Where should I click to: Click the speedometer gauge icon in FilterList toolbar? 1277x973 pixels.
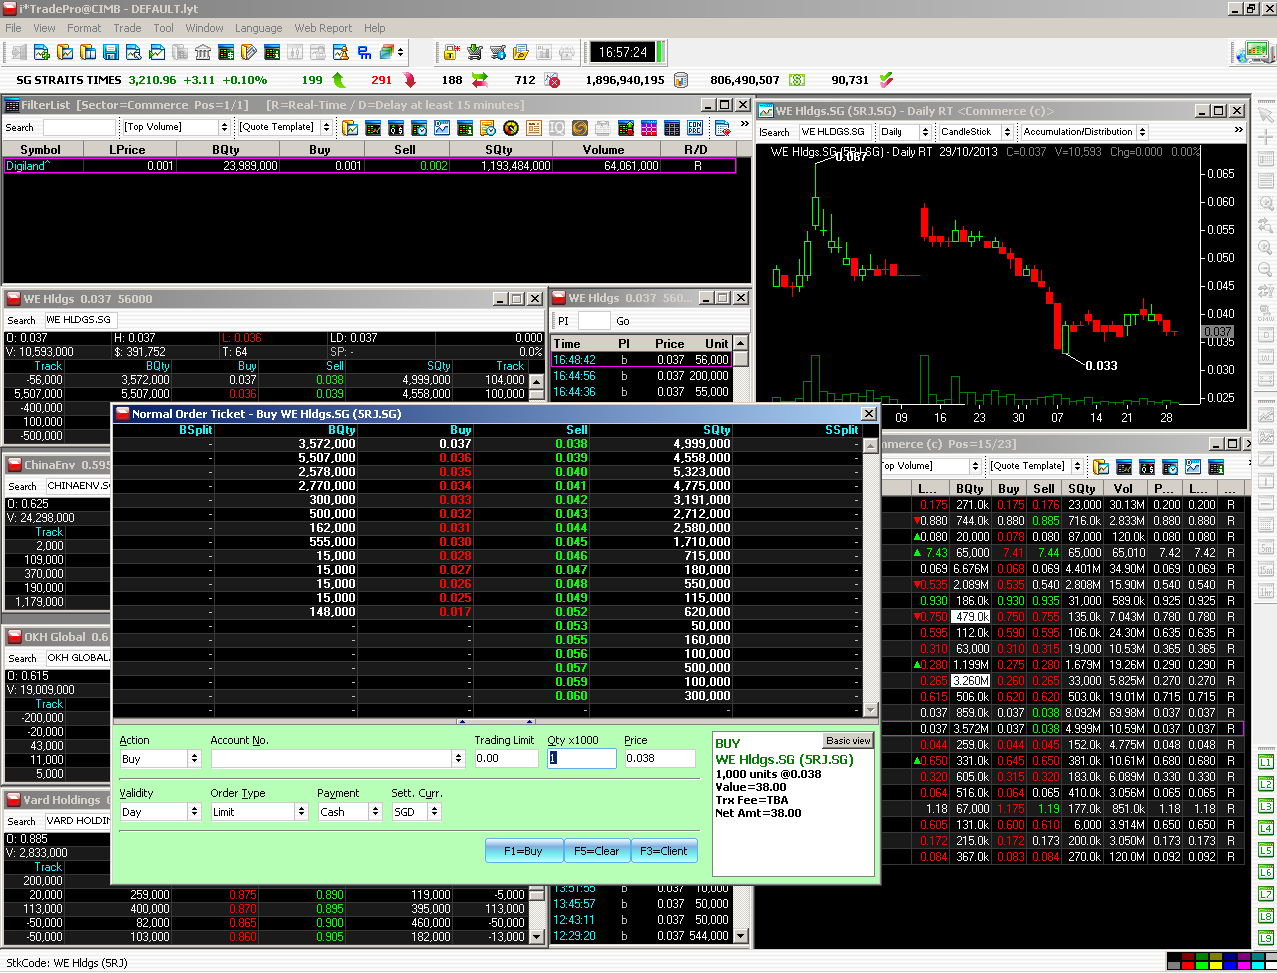(510, 128)
